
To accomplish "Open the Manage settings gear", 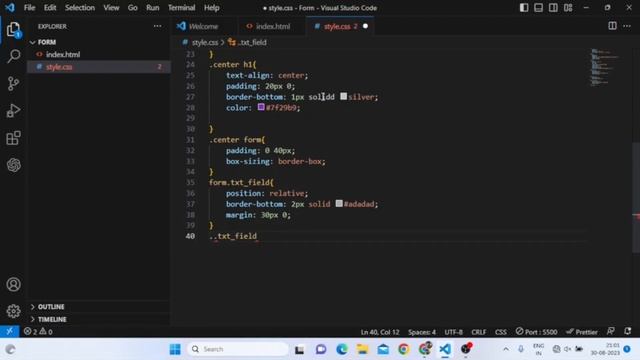I will [13, 311].
